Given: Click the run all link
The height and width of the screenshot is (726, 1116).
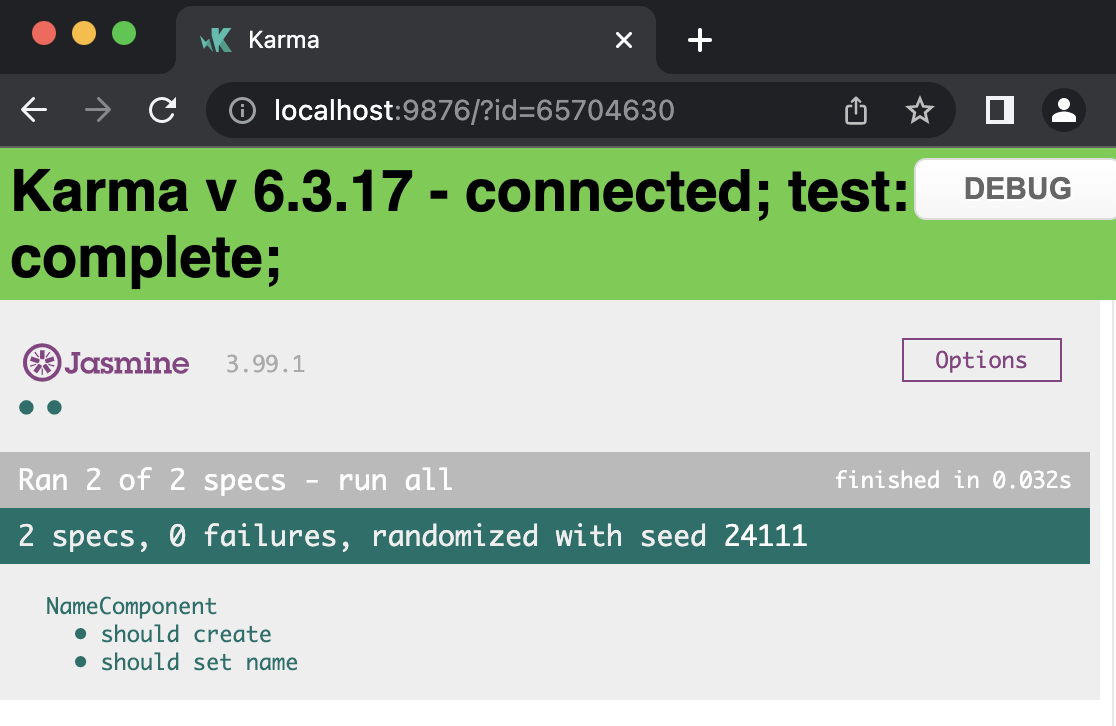Looking at the screenshot, I should point(395,480).
